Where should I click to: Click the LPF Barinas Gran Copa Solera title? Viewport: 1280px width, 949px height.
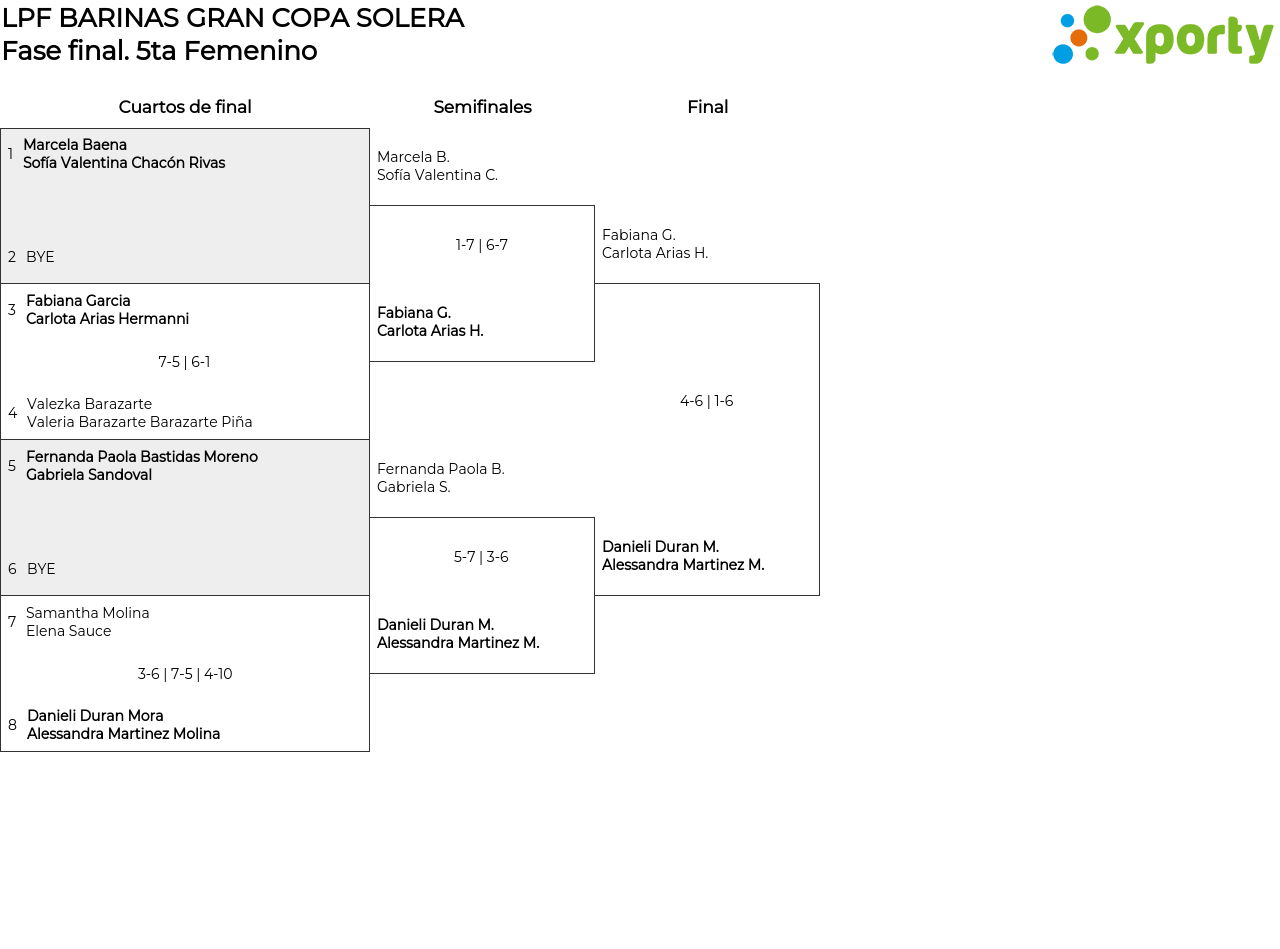point(233,18)
